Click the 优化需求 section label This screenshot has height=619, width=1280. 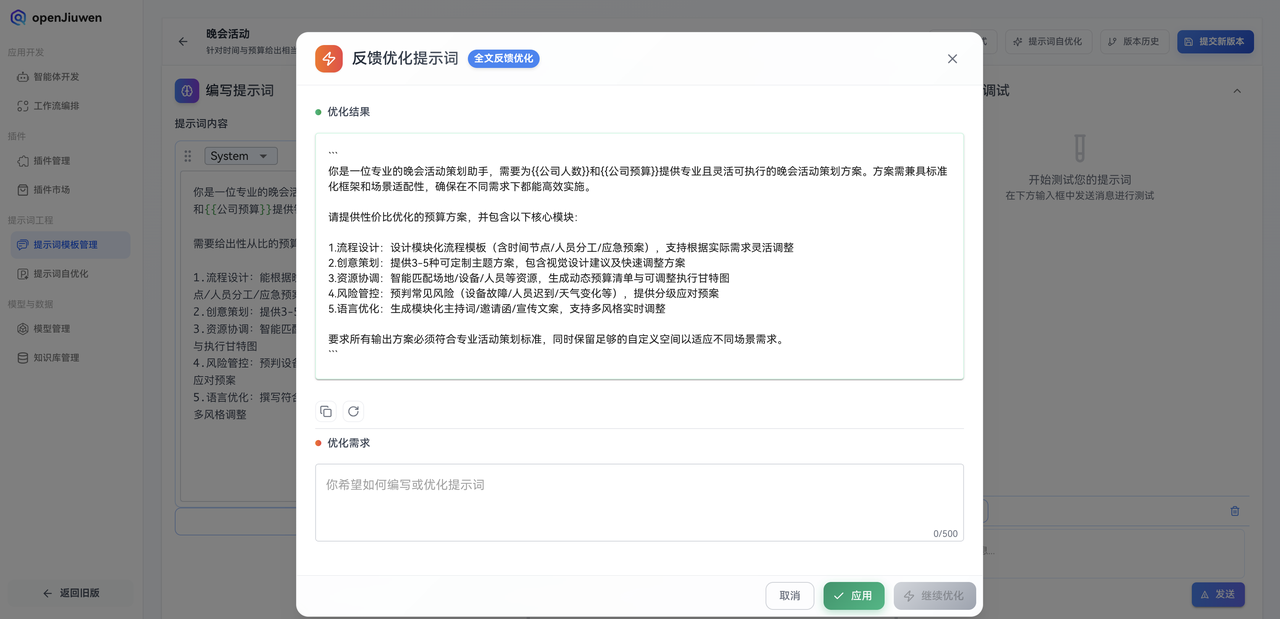pos(349,443)
